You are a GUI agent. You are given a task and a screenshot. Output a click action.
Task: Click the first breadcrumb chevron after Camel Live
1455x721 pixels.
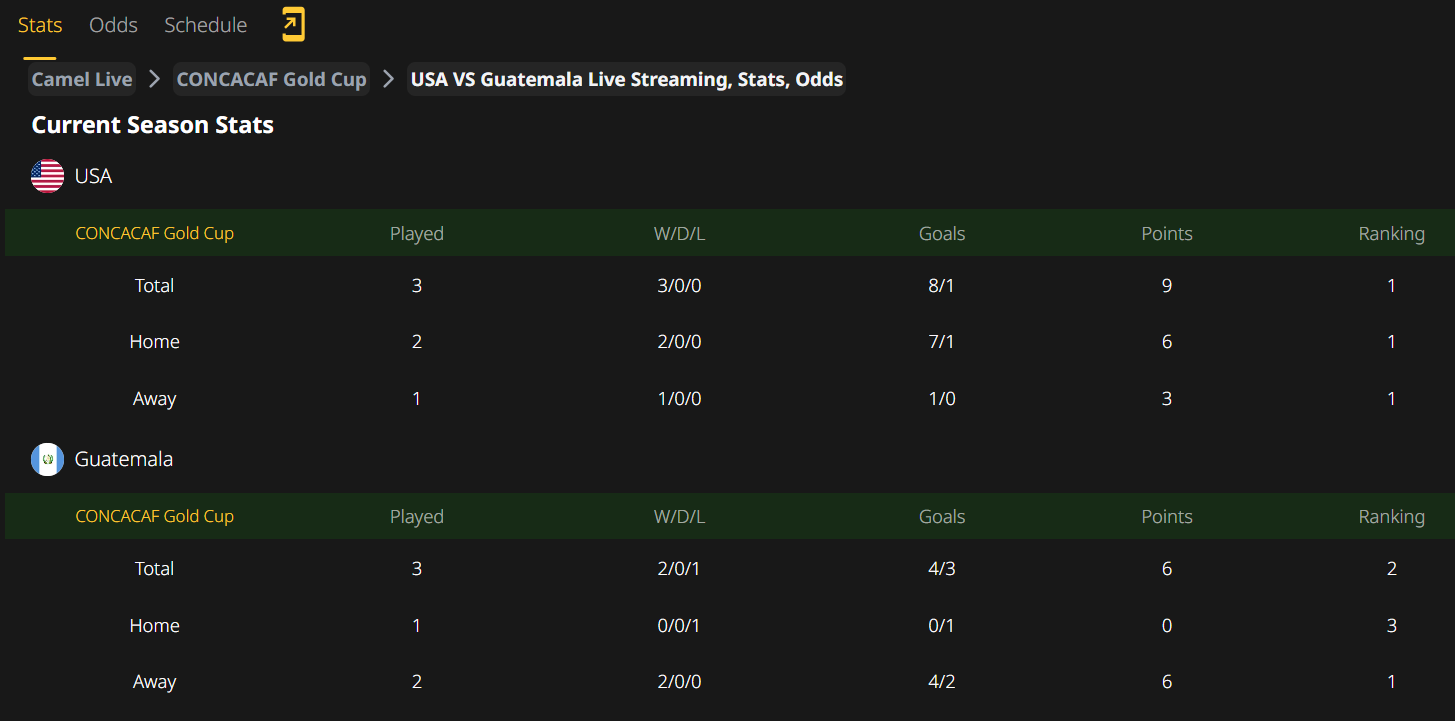pos(154,79)
